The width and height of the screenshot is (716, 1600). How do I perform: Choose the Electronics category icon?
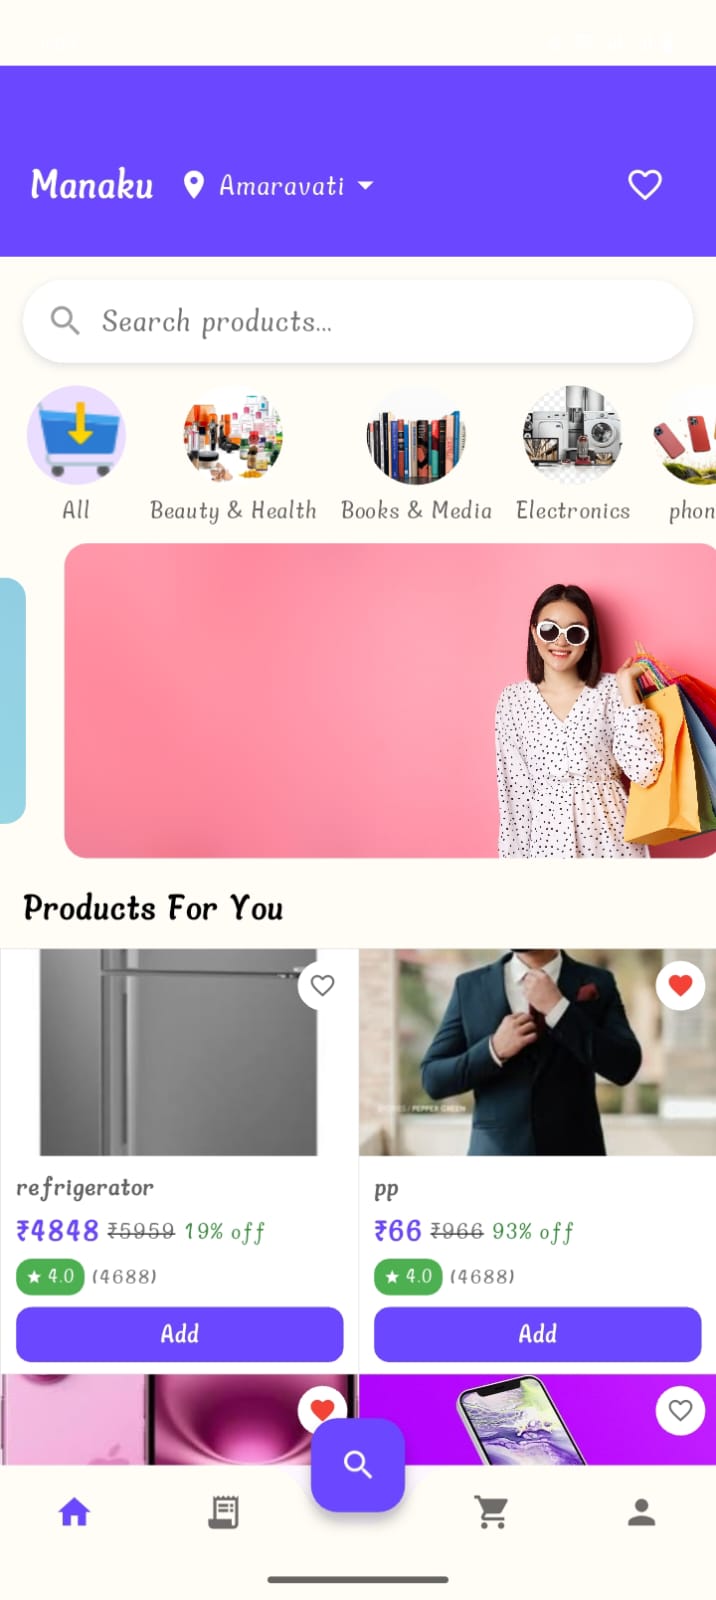pos(573,435)
